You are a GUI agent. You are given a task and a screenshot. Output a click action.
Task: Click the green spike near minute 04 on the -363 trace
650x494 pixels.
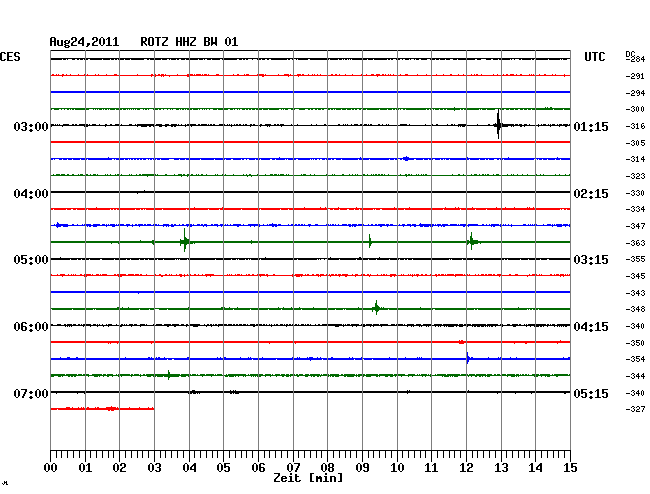coord(185,242)
